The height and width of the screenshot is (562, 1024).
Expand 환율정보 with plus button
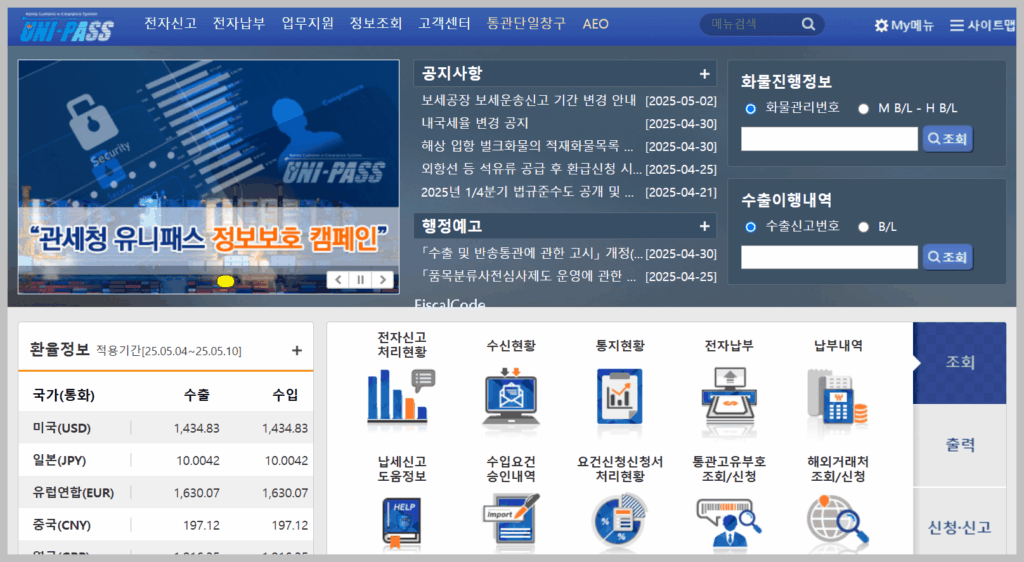(x=296, y=351)
